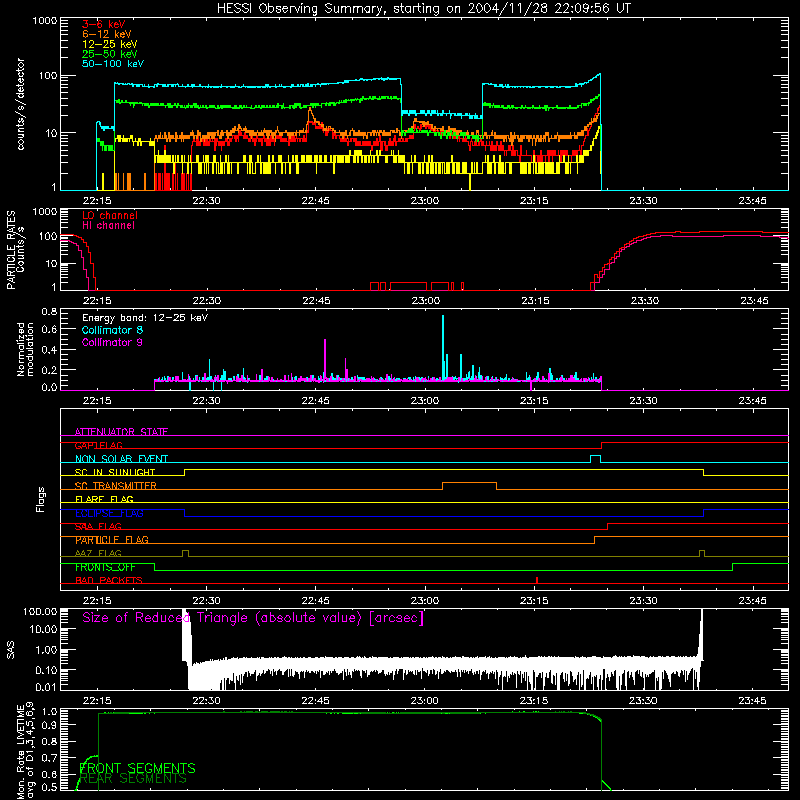This screenshot has width=800, height=800.
Task: Click the counts/s/detector axis label
Action: 20,104
